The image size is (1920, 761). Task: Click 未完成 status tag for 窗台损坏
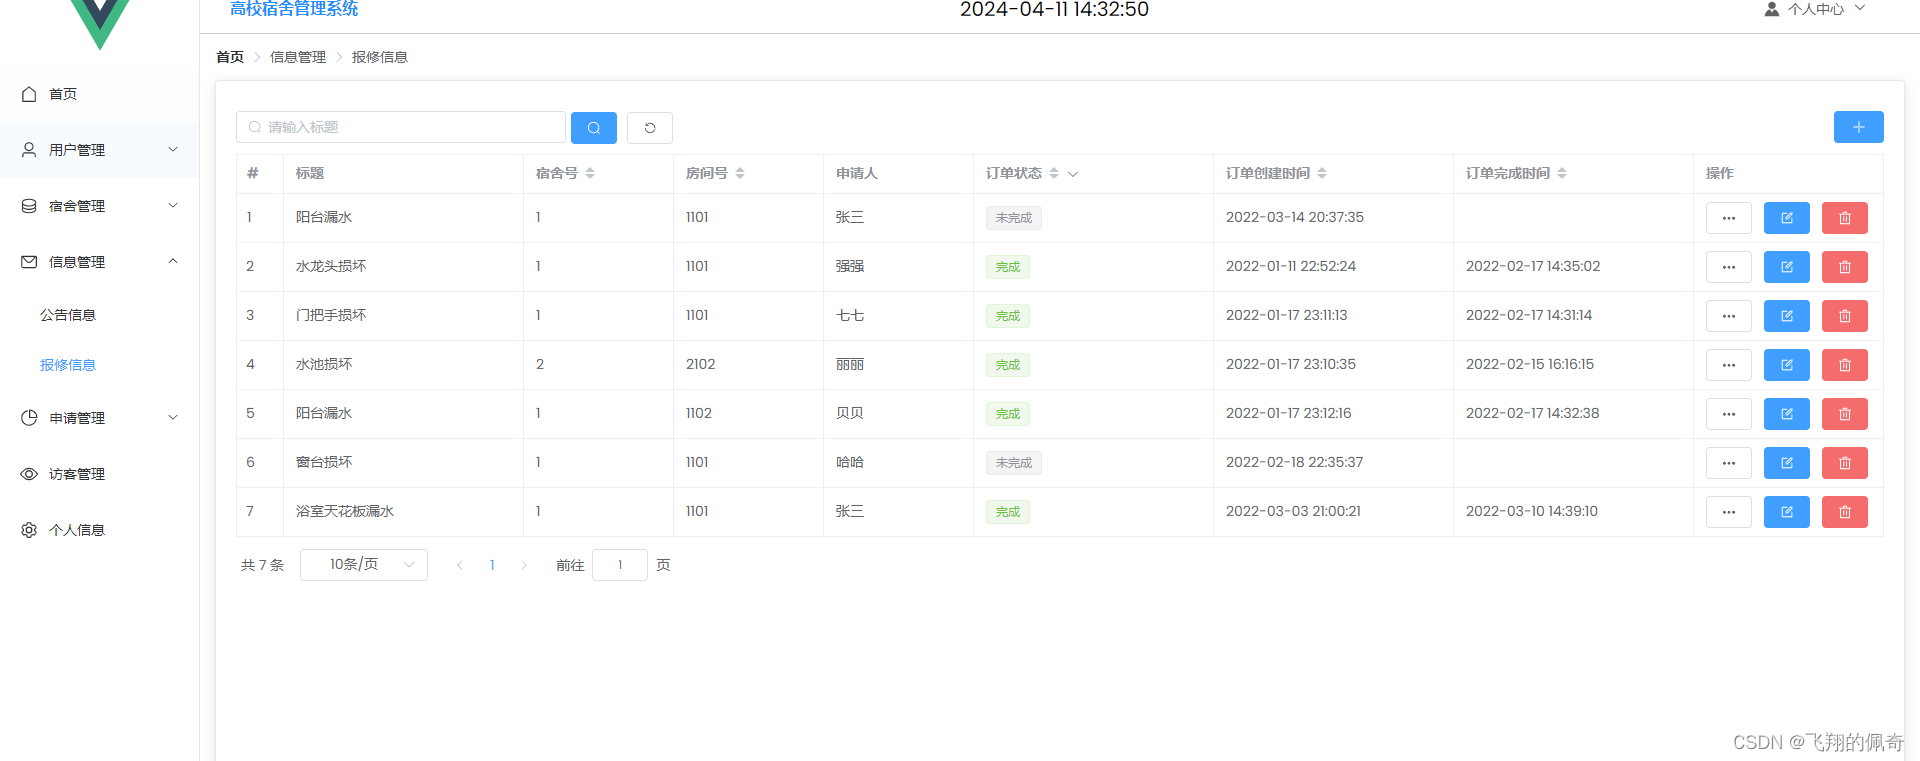click(x=1014, y=463)
